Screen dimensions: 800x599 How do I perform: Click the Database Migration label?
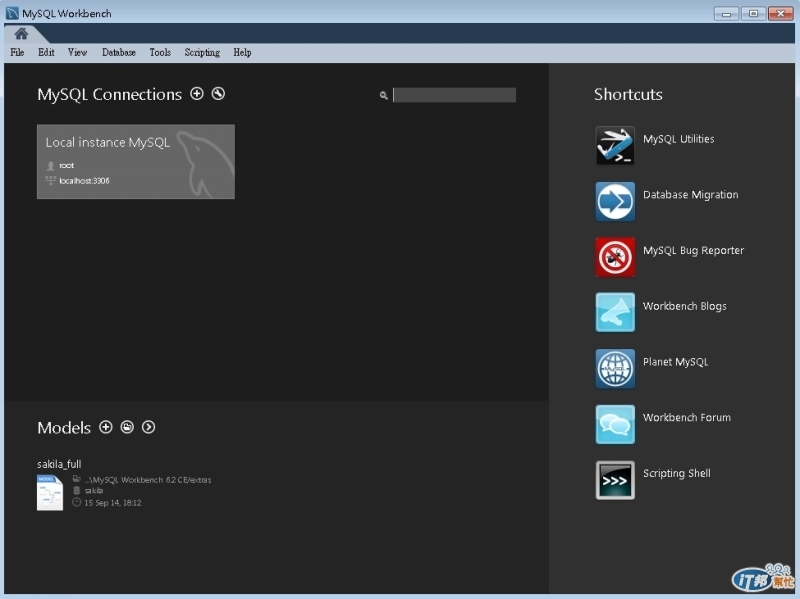pos(690,195)
